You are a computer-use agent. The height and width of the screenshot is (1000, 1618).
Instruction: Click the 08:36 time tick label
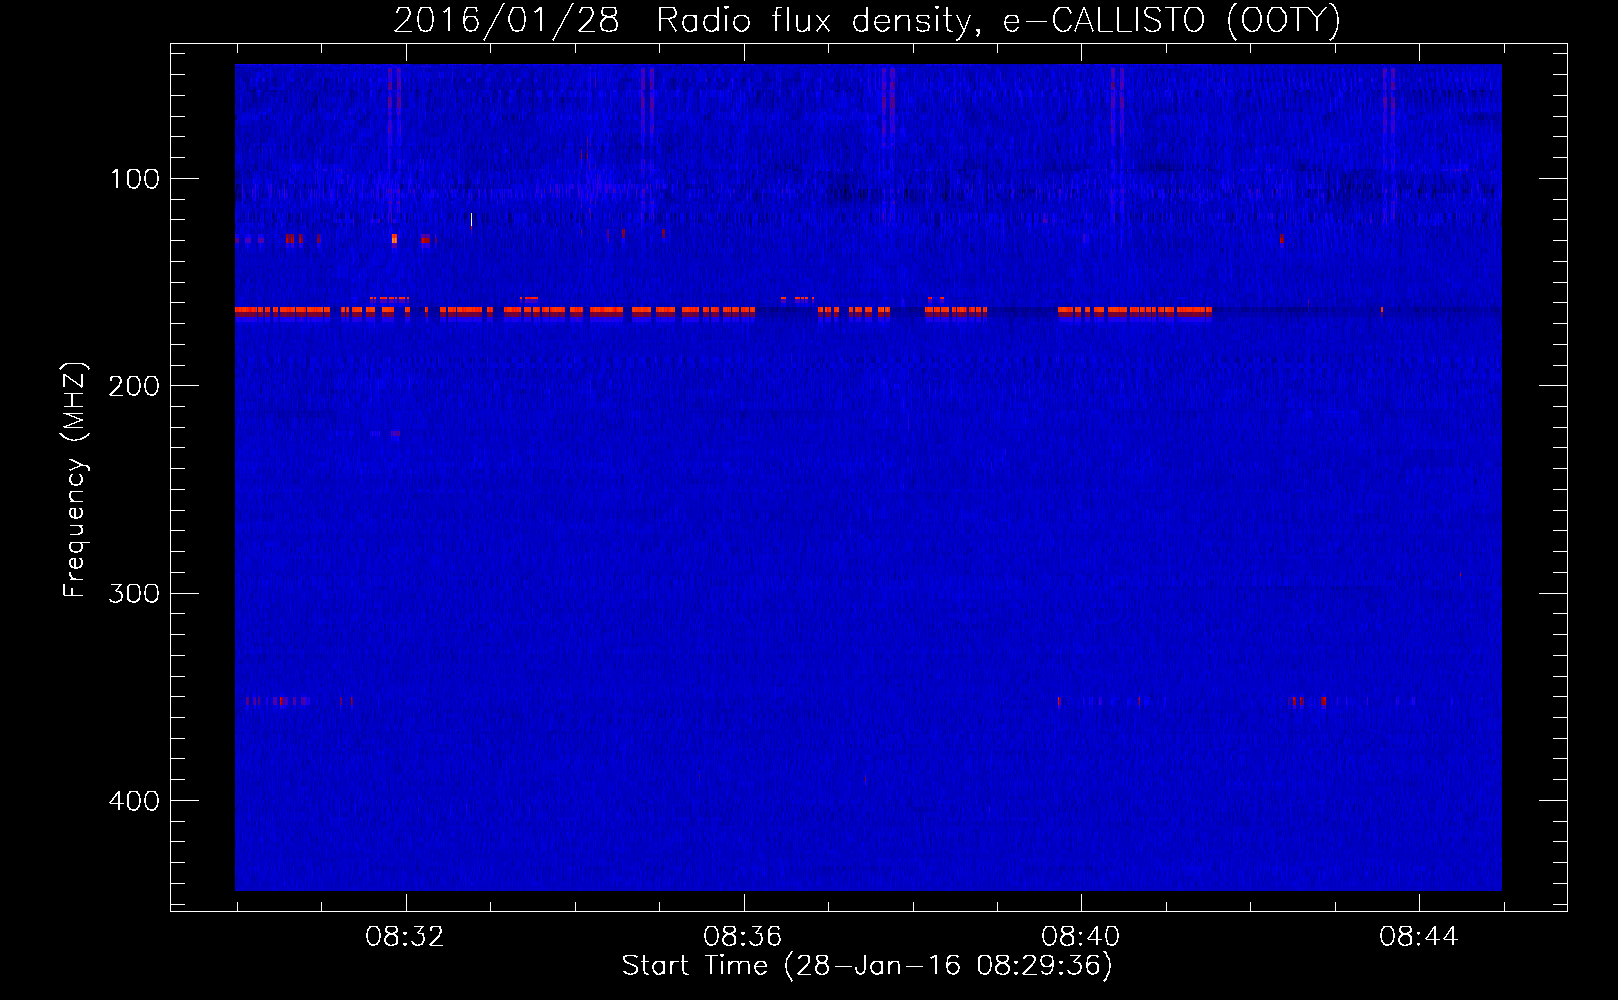(x=743, y=937)
